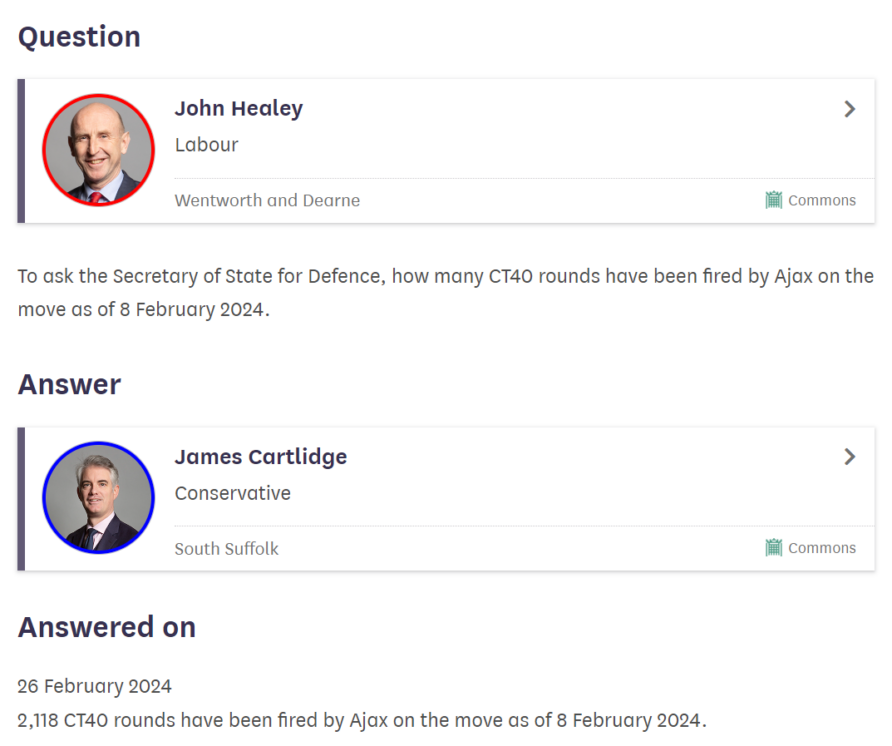Select the Labour party label
Image resolution: width=892 pixels, height=746 pixels.
click(x=207, y=145)
